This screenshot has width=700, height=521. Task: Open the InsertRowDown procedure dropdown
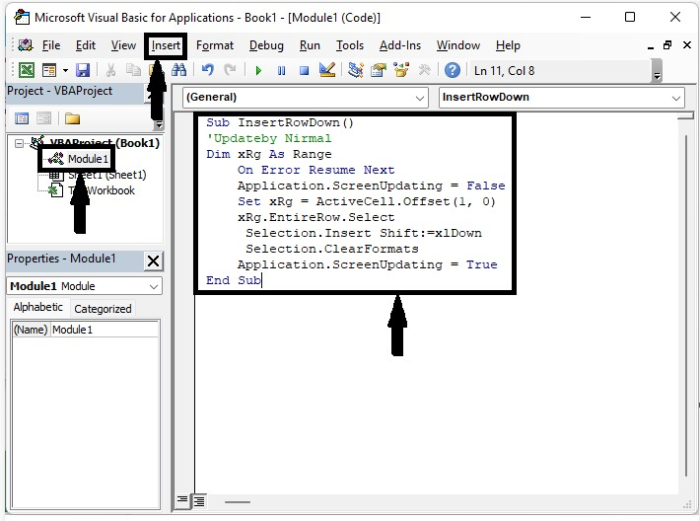point(676,98)
